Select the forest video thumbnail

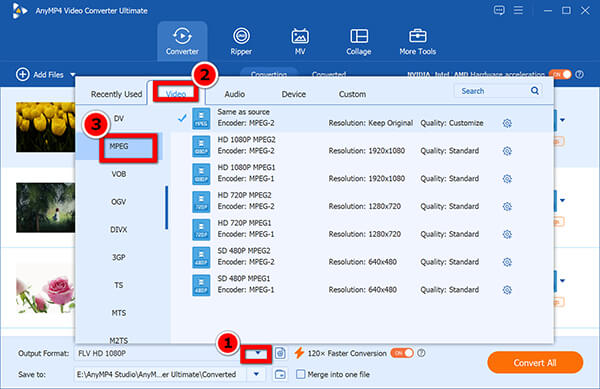point(45,207)
